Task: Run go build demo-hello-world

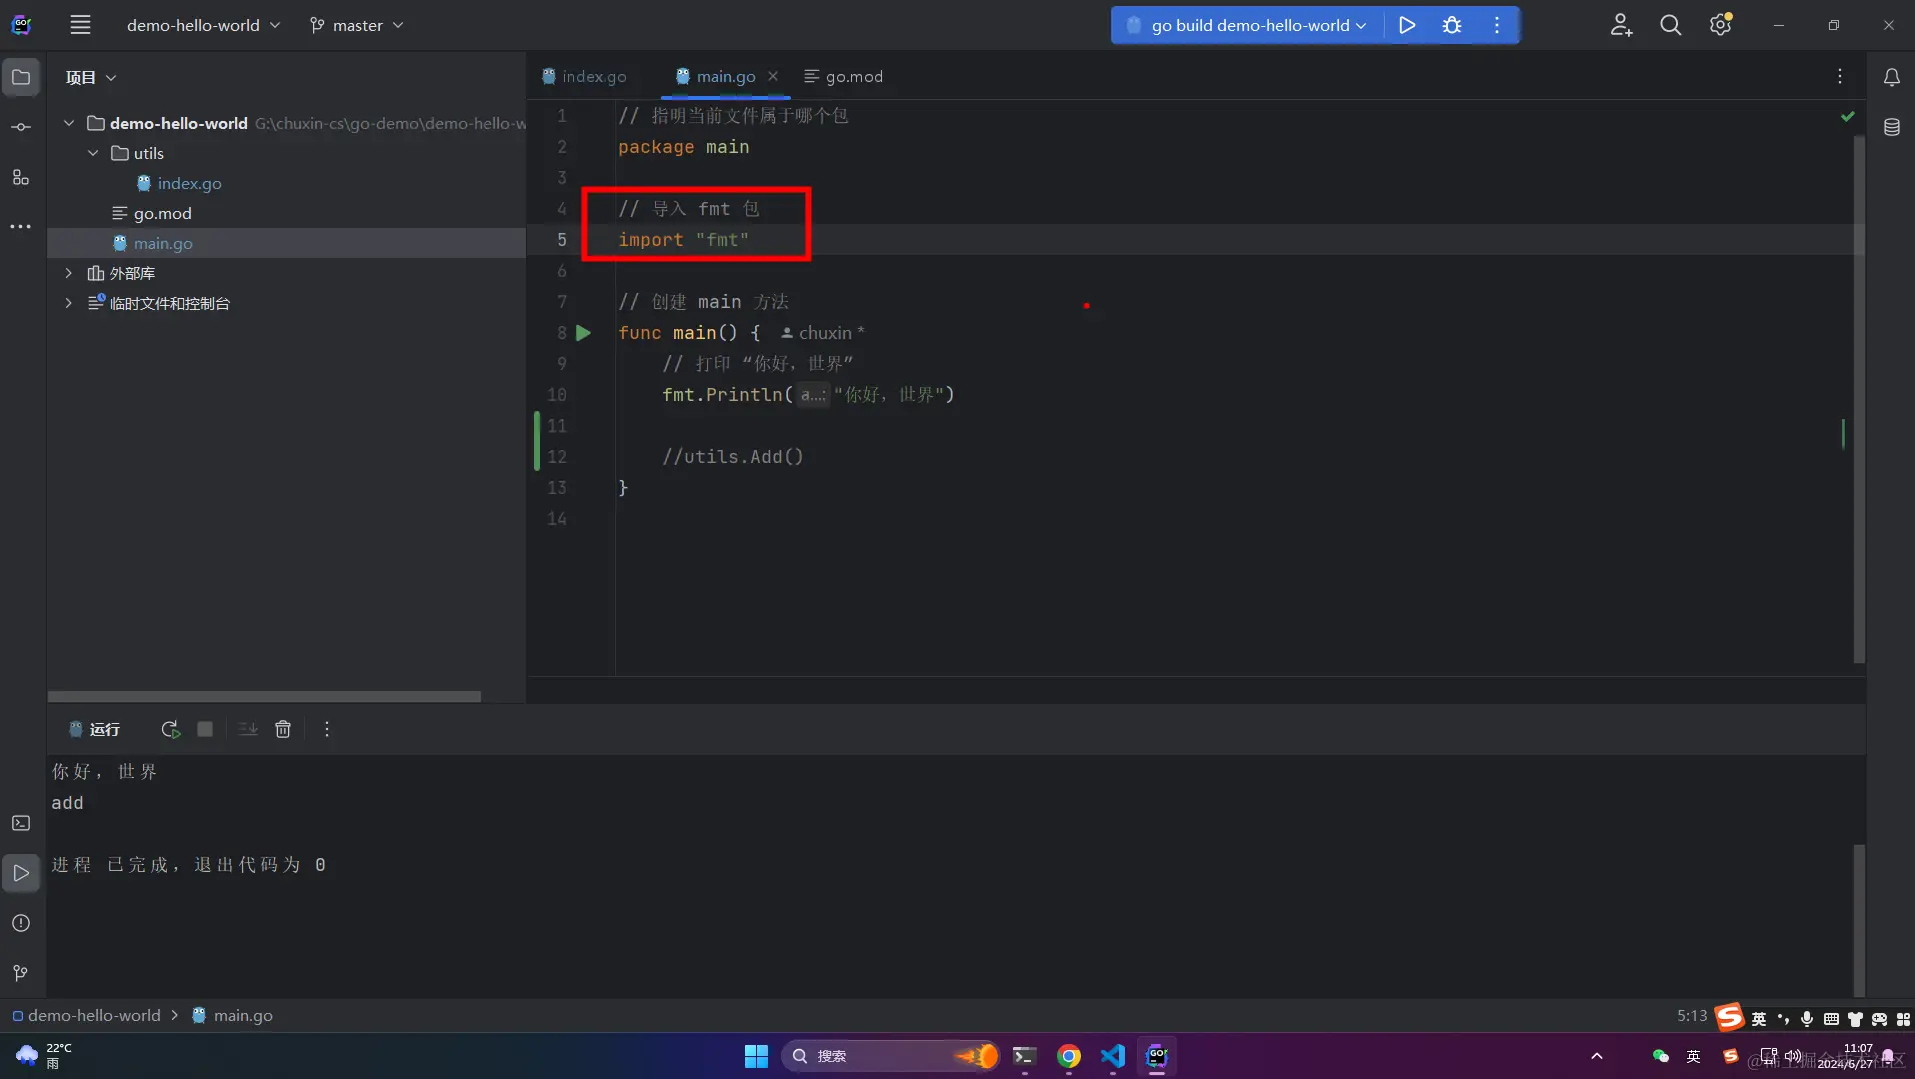Action: [1407, 25]
